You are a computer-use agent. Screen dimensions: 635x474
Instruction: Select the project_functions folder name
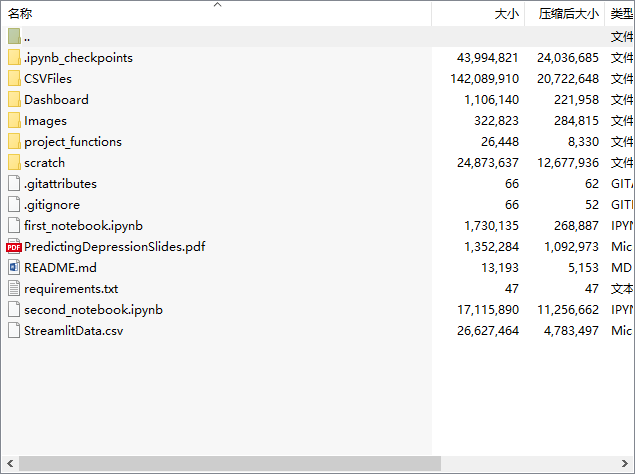click(73, 141)
